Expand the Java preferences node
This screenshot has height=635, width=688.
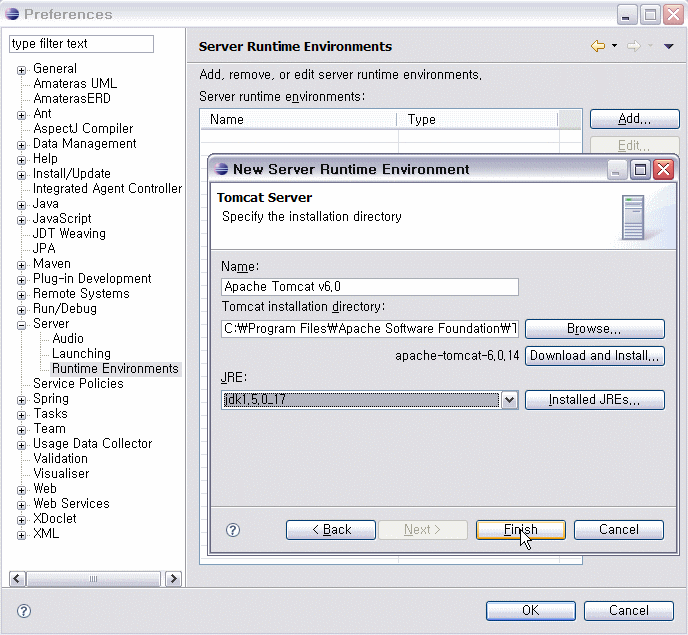coord(21,204)
